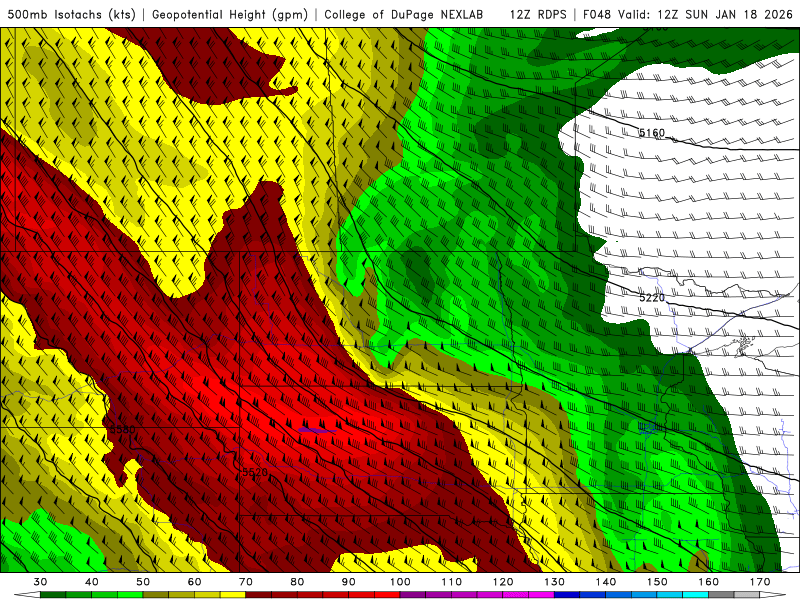Click the legend value 170

click(x=760, y=582)
